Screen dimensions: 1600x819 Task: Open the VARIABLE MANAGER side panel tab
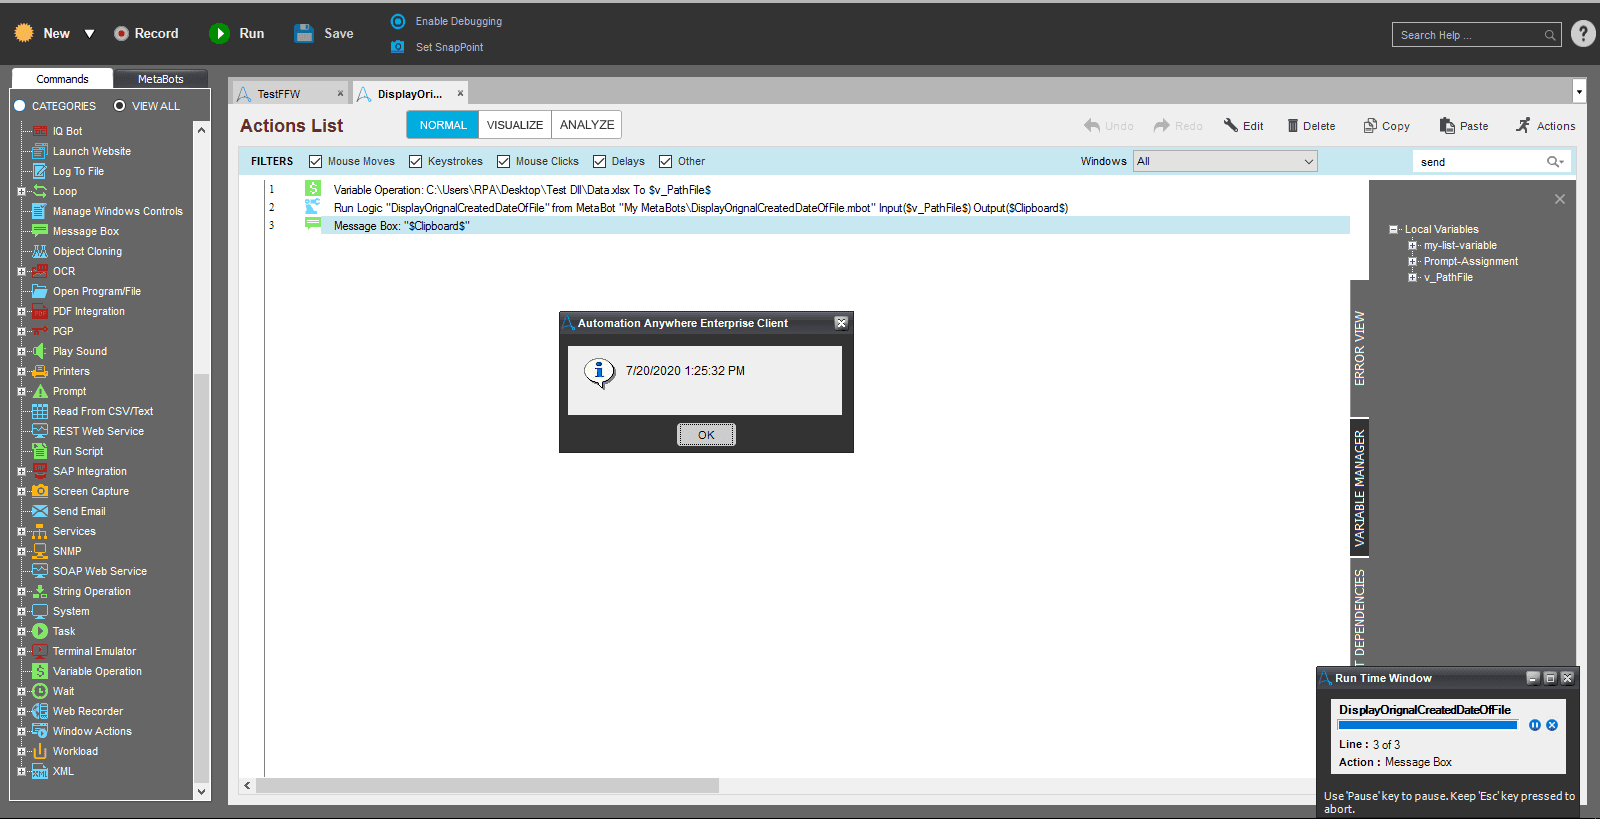pyautogui.click(x=1360, y=487)
